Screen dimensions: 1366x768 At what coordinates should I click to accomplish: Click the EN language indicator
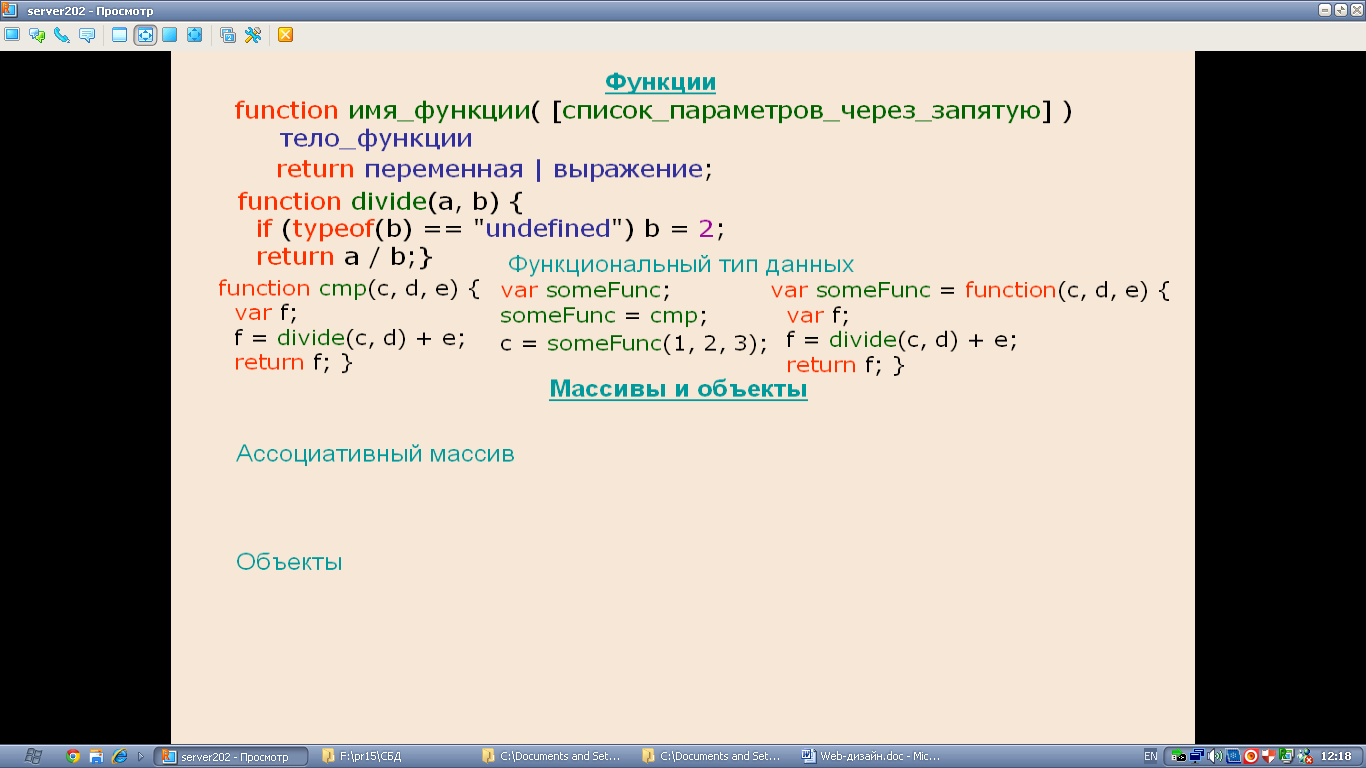pos(1151,756)
